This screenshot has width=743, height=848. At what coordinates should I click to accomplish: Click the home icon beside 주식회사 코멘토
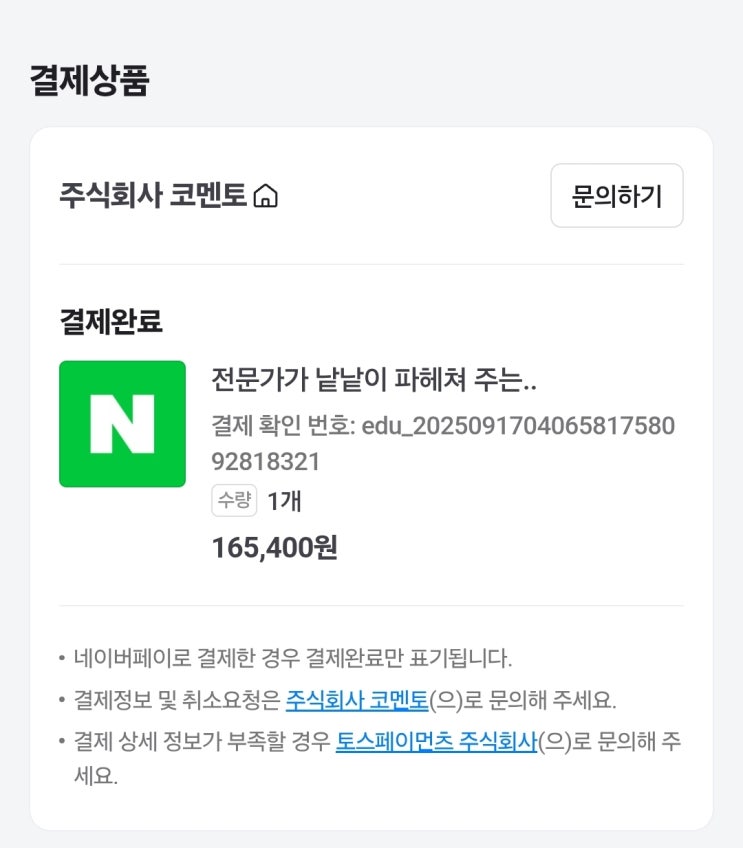[265, 196]
